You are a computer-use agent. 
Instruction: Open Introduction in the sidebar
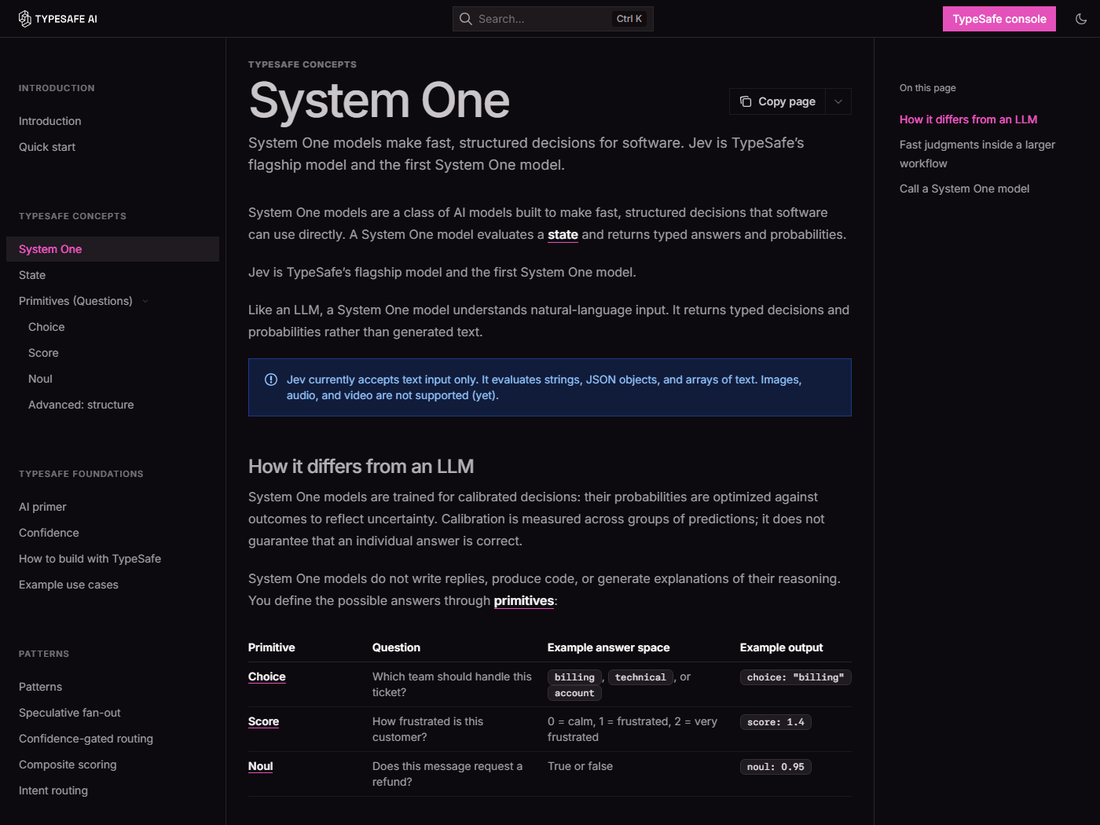click(50, 121)
